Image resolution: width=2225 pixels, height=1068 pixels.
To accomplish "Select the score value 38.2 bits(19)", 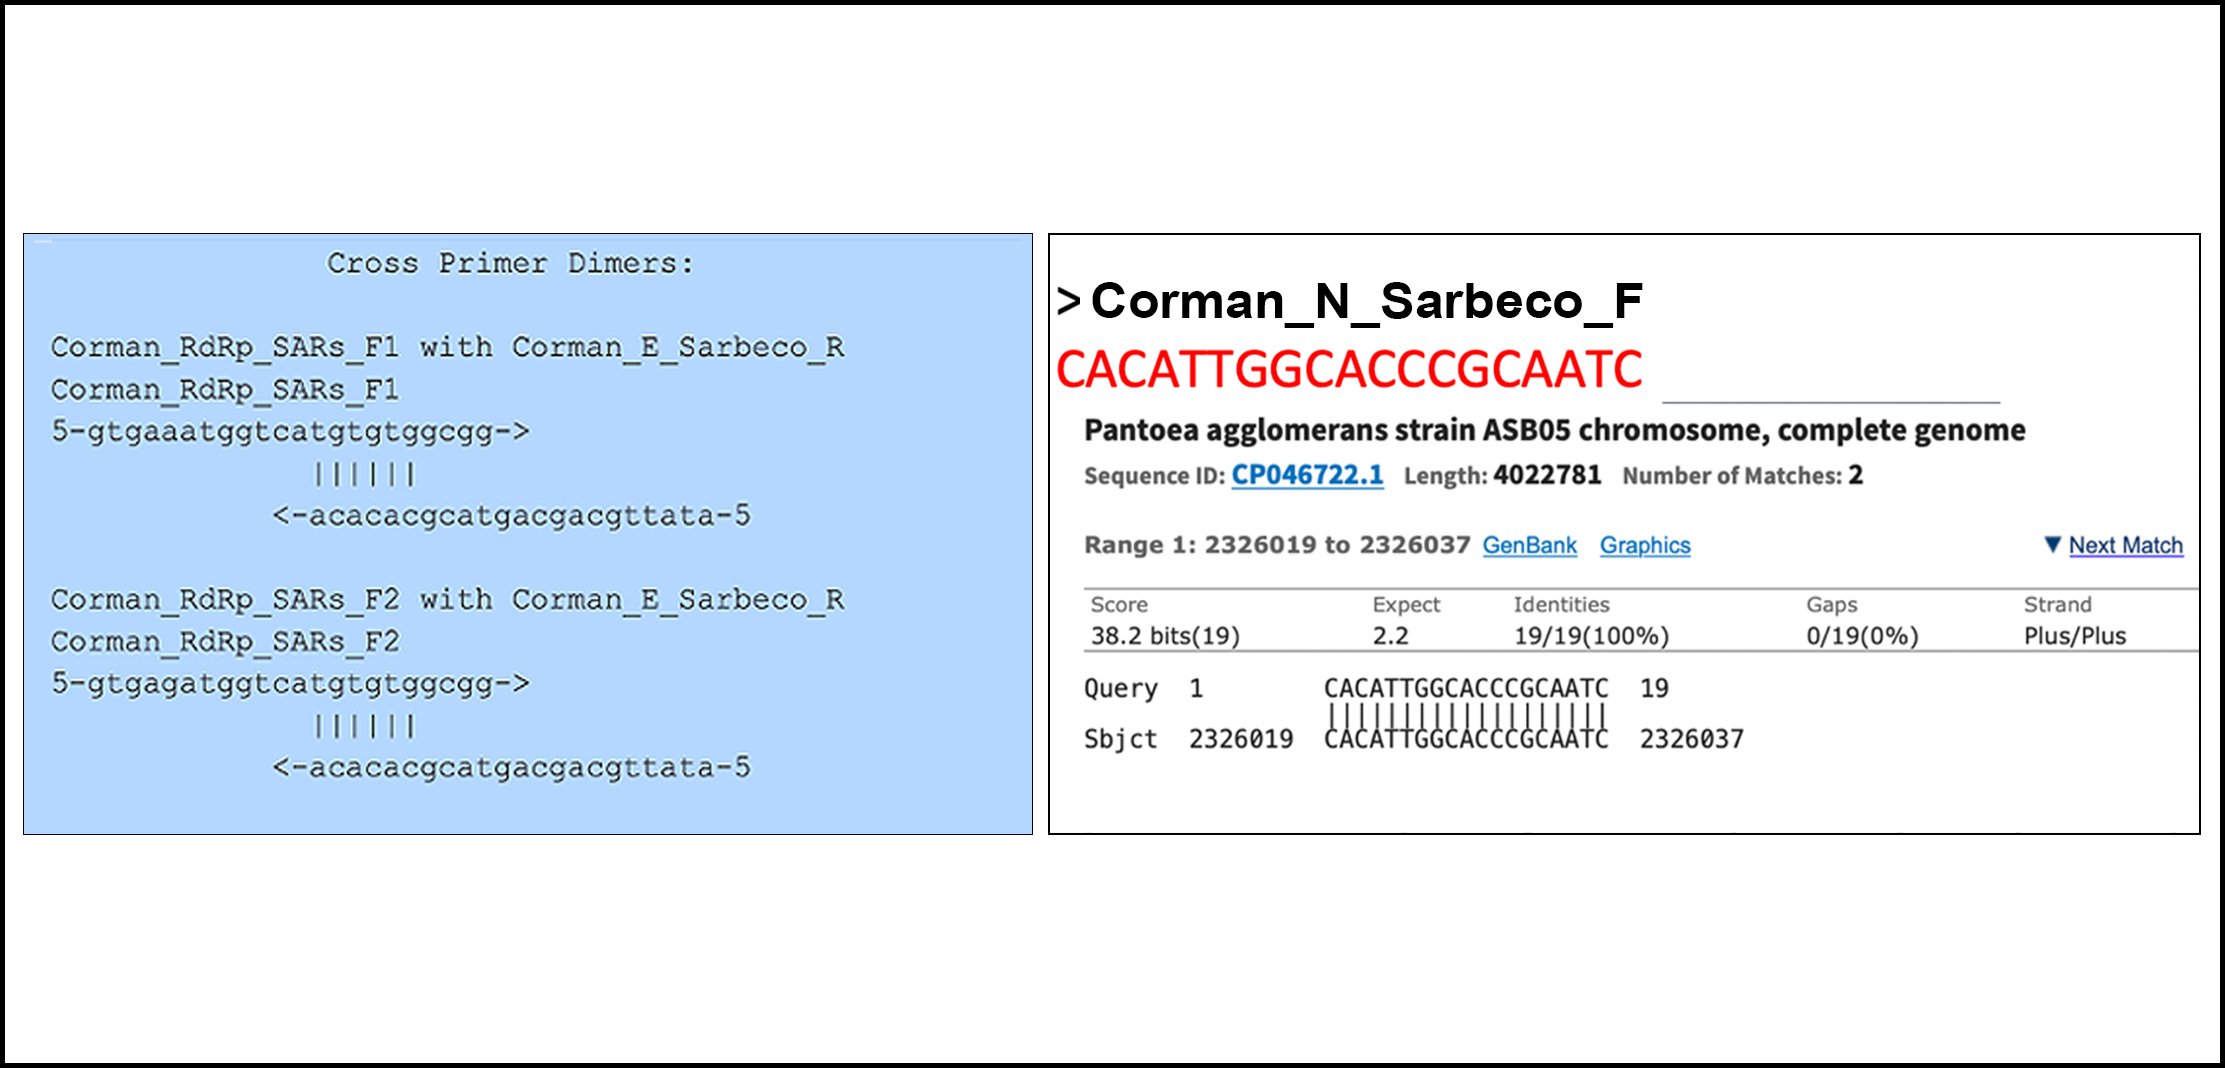I will [x=1165, y=635].
